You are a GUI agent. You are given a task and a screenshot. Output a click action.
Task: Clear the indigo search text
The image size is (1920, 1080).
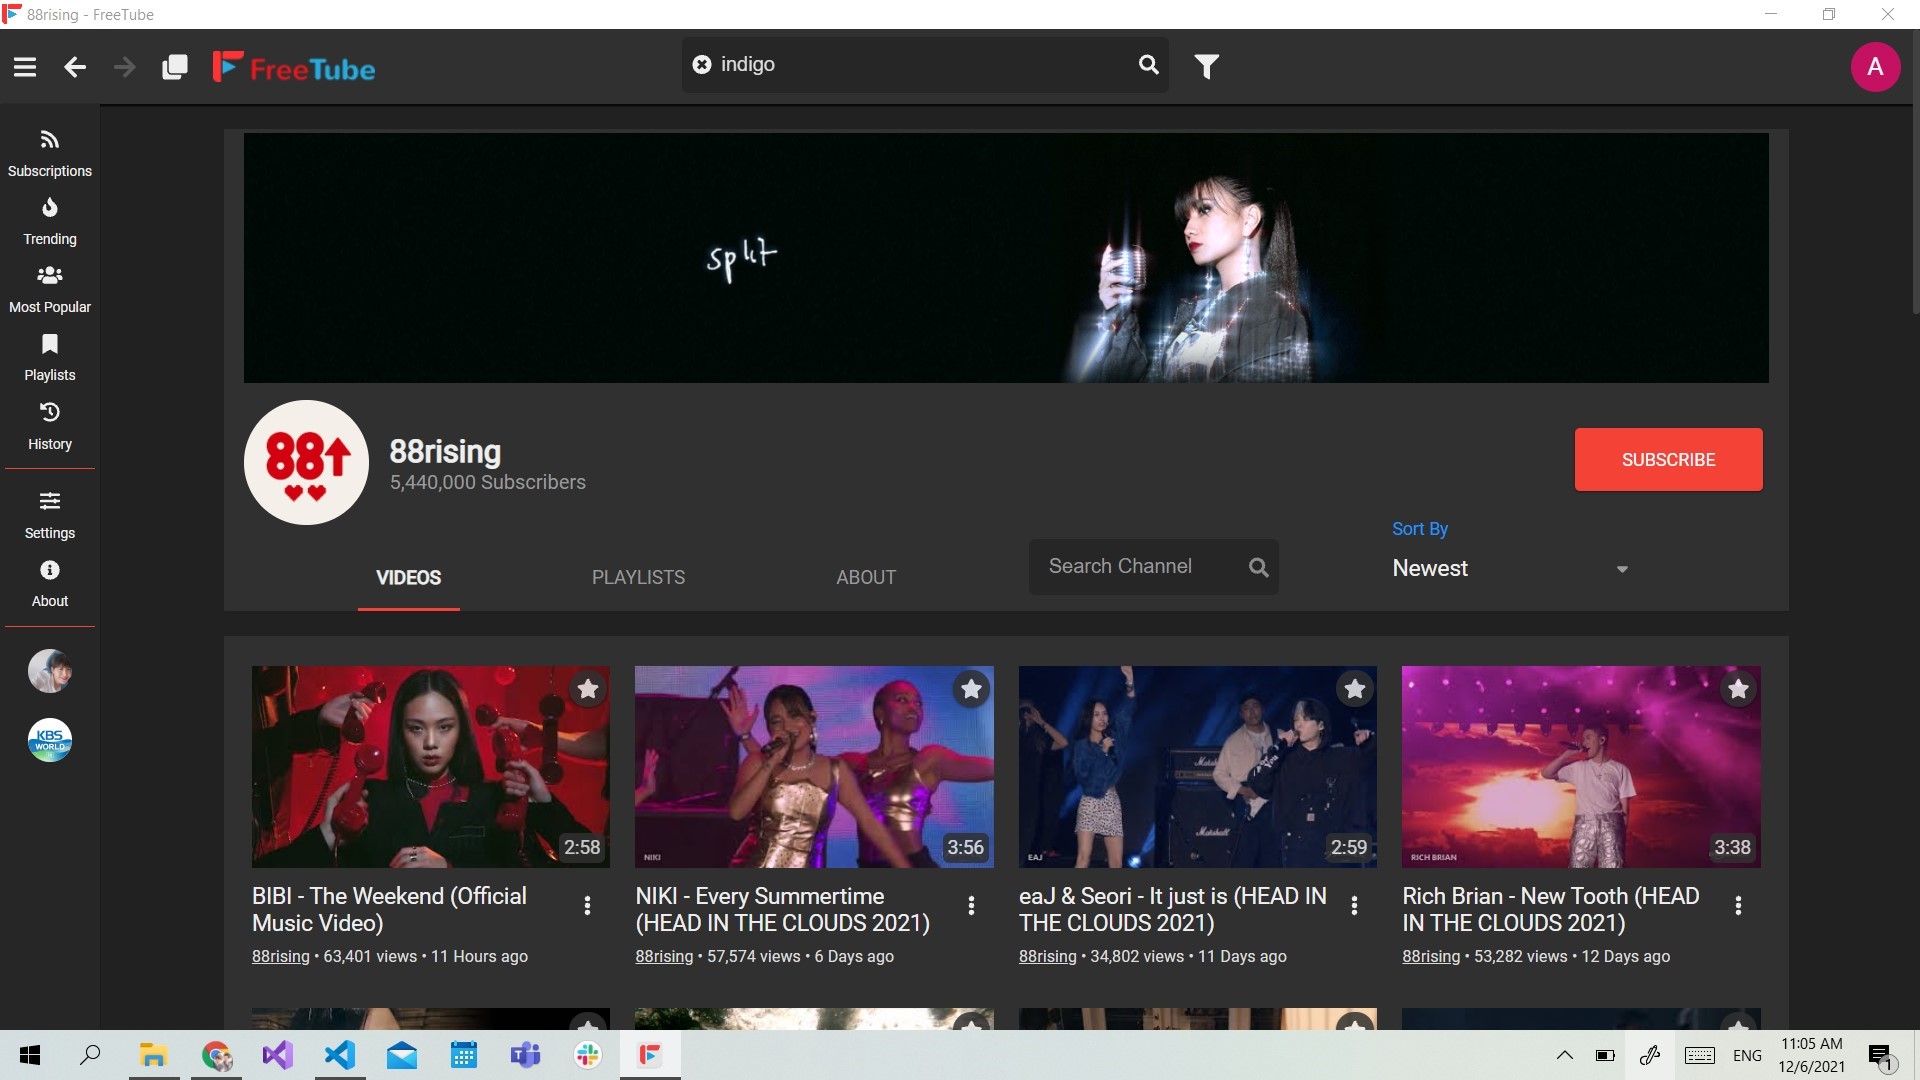pyautogui.click(x=702, y=64)
